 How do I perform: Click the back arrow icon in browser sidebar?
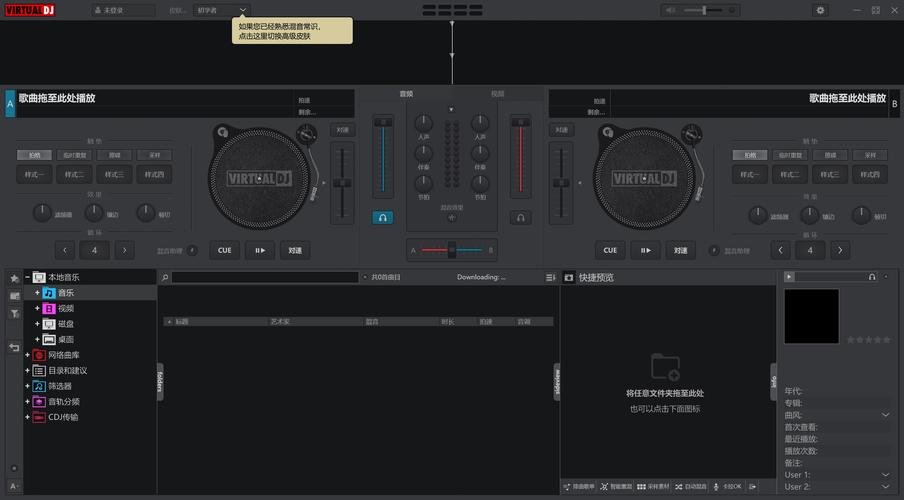(14, 347)
